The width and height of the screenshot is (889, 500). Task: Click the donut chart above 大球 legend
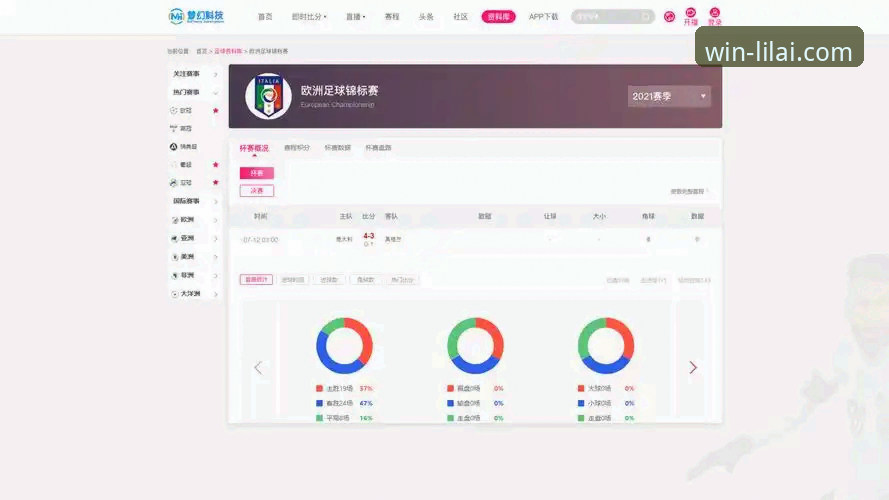pos(606,345)
